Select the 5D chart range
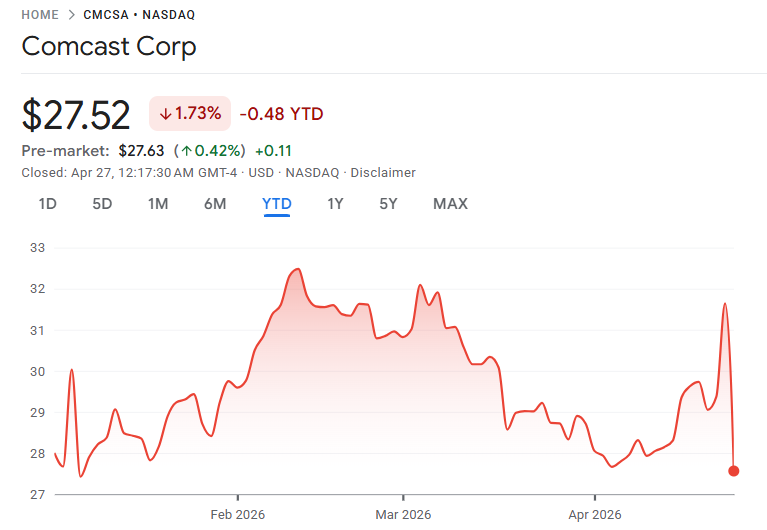Screen dimensions: 767x530 [x=102, y=204]
